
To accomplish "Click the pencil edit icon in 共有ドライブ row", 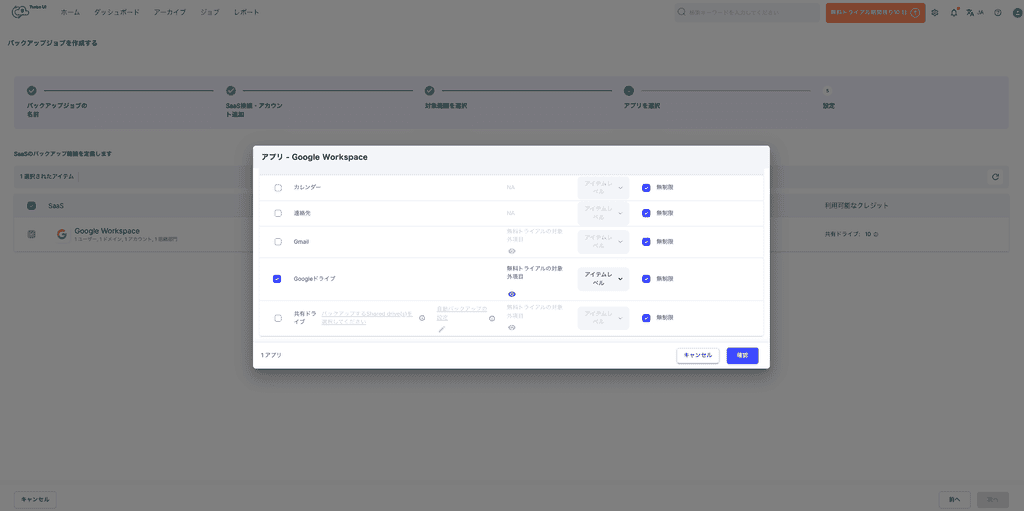I will [x=441, y=329].
